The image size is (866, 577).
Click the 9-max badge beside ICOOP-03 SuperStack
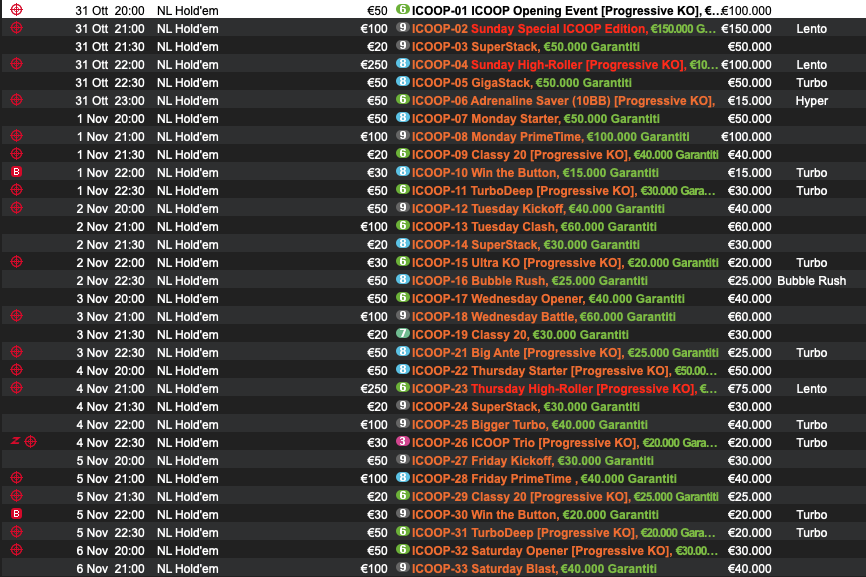tap(403, 45)
